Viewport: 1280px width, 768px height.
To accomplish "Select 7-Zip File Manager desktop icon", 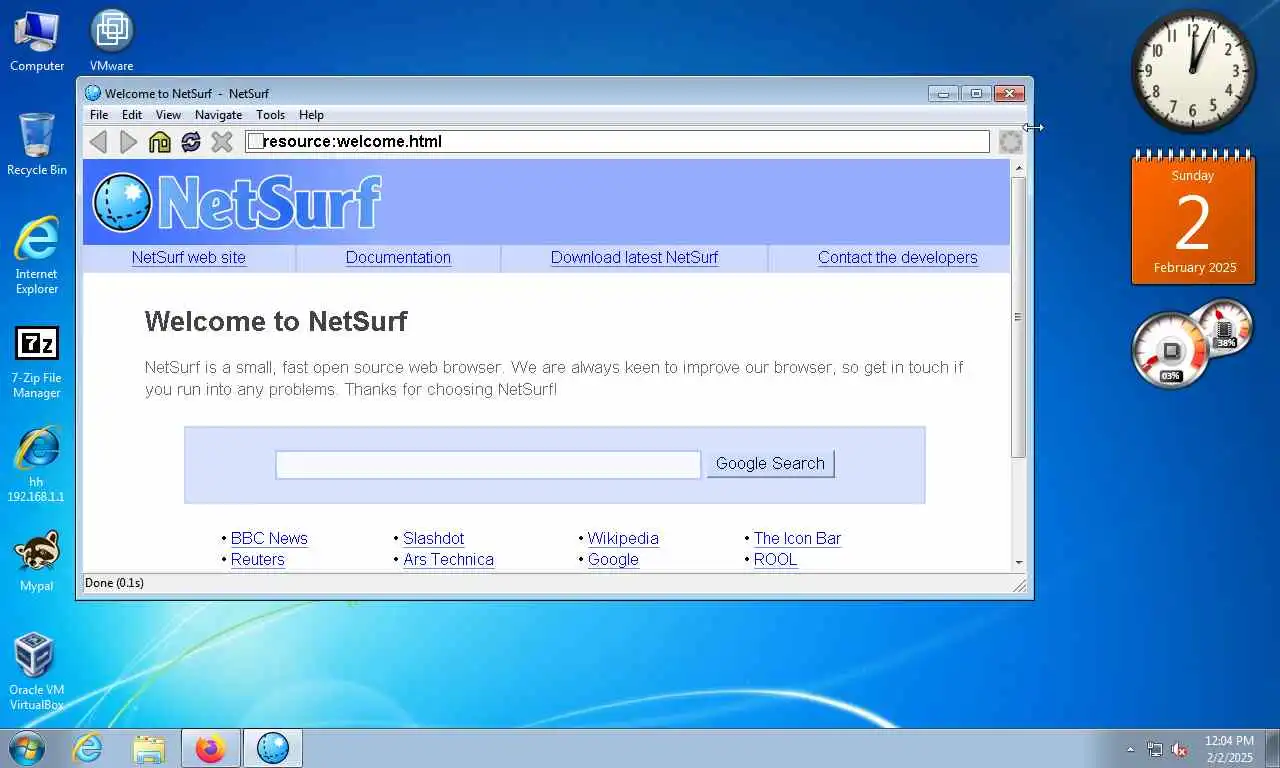I will click(x=37, y=362).
